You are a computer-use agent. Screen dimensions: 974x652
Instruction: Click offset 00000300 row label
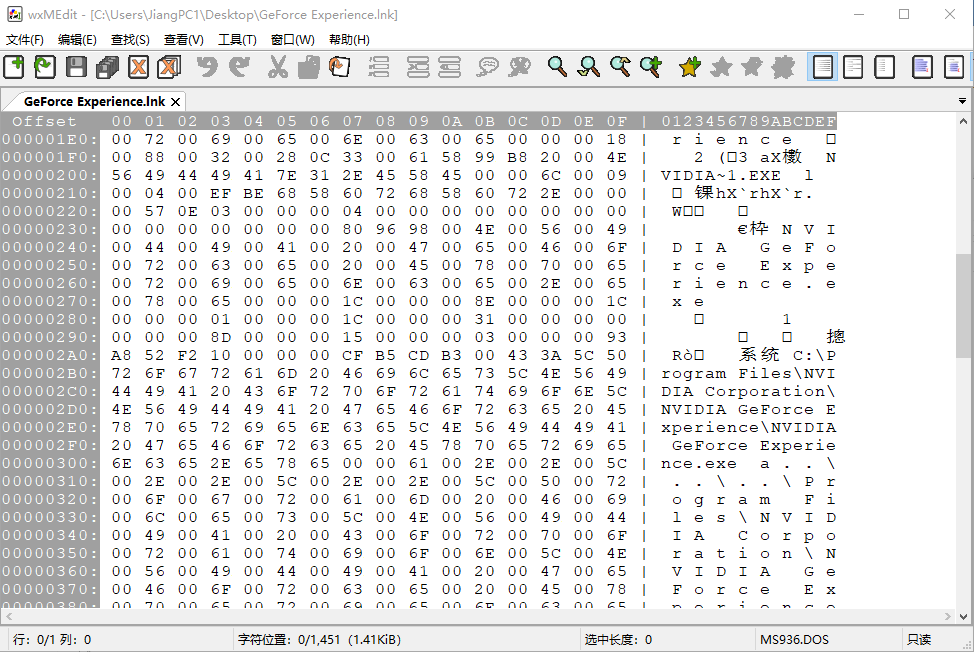50,463
